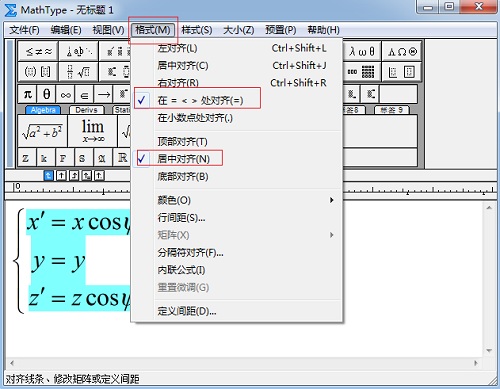This screenshot has height=389, width=500.
Task: Insert the square root of a²+b² expression
Action: click(42, 131)
